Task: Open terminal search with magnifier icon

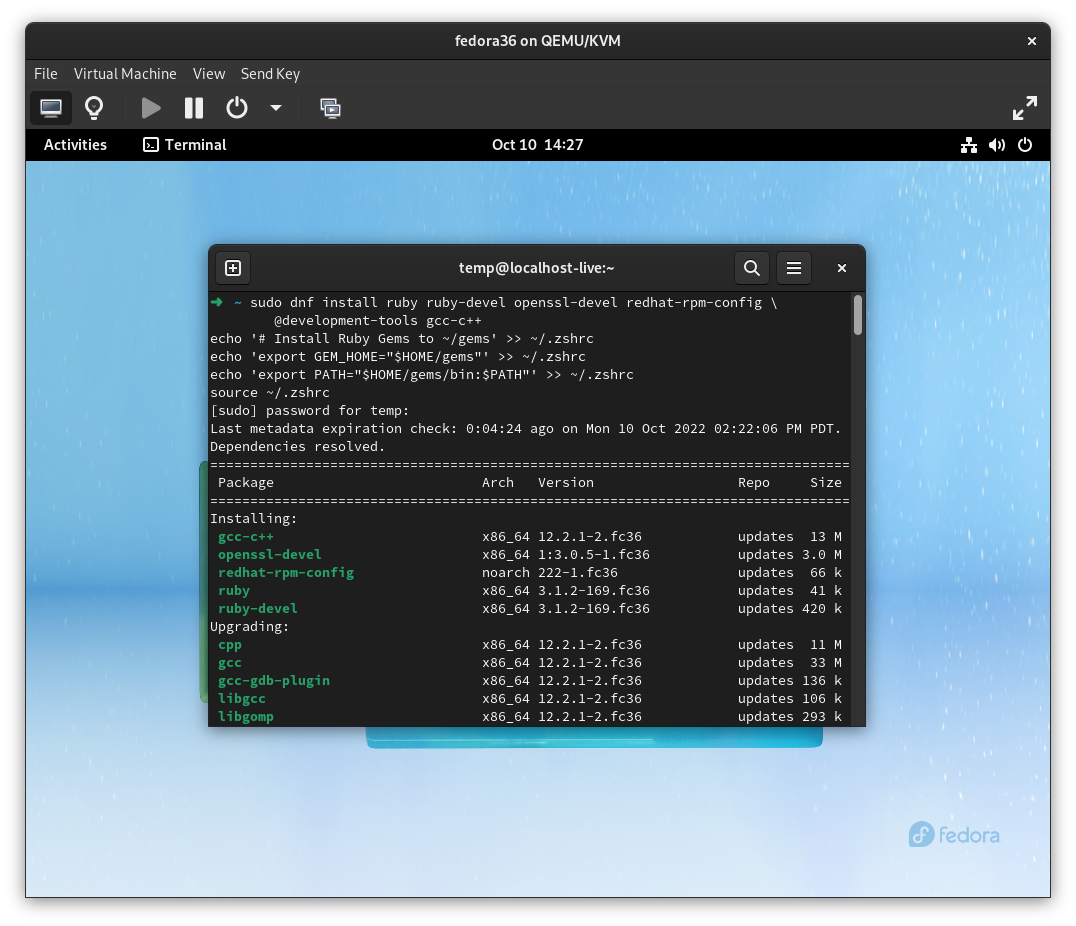Action: (751, 268)
